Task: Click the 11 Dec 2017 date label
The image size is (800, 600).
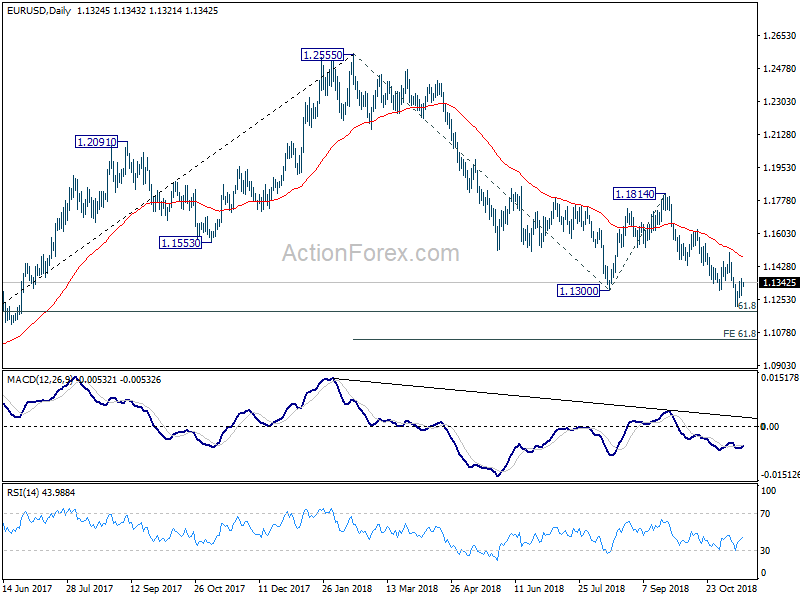Action: click(x=284, y=589)
